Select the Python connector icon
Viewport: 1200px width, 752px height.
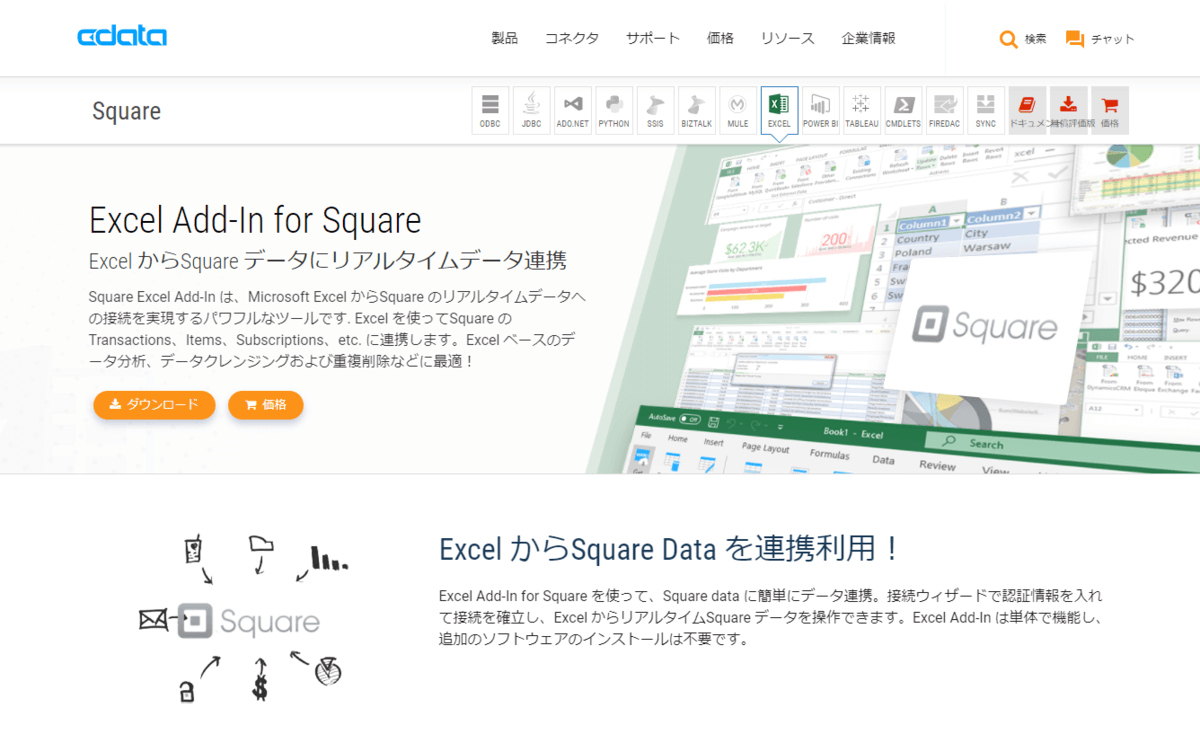(x=614, y=111)
